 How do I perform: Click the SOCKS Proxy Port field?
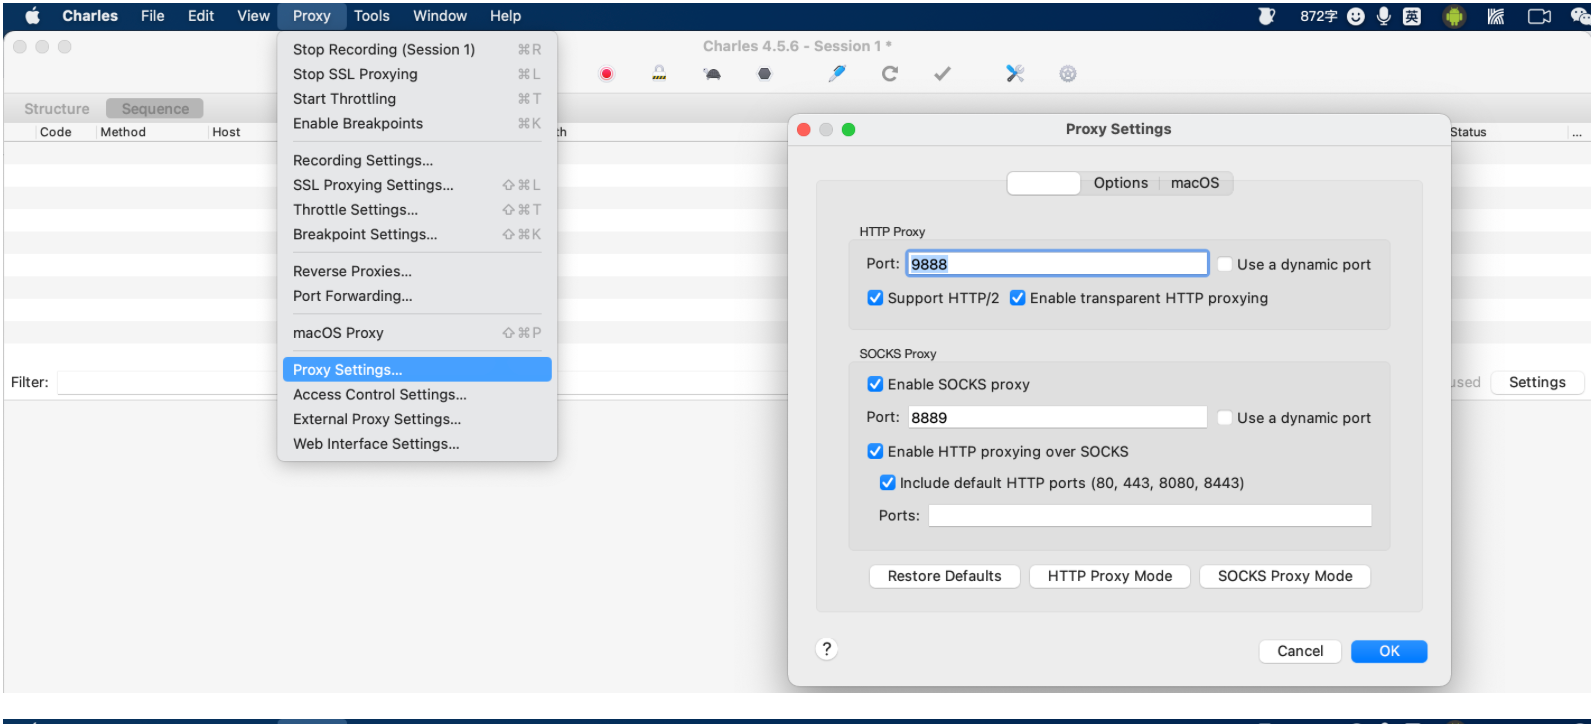pyautogui.click(x=1057, y=418)
